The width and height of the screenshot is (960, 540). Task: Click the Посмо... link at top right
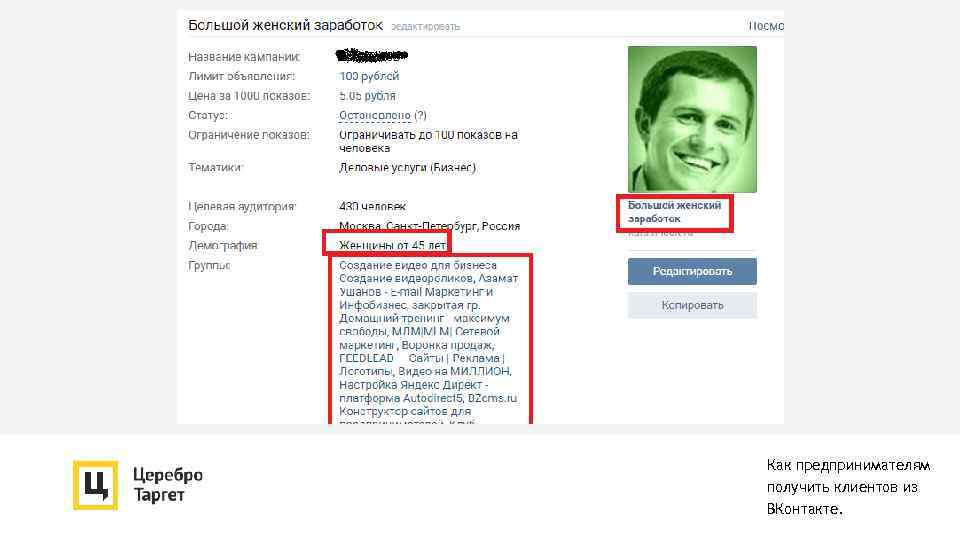coord(766,26)
